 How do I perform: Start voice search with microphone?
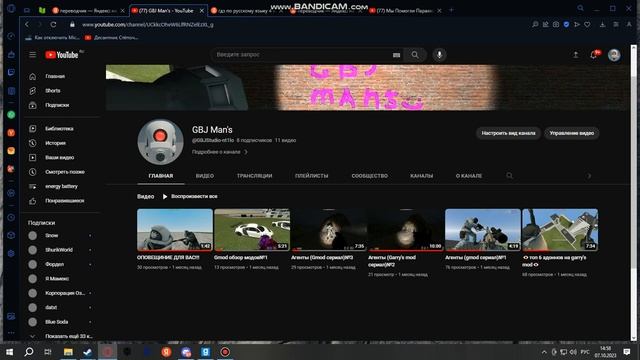439,55
